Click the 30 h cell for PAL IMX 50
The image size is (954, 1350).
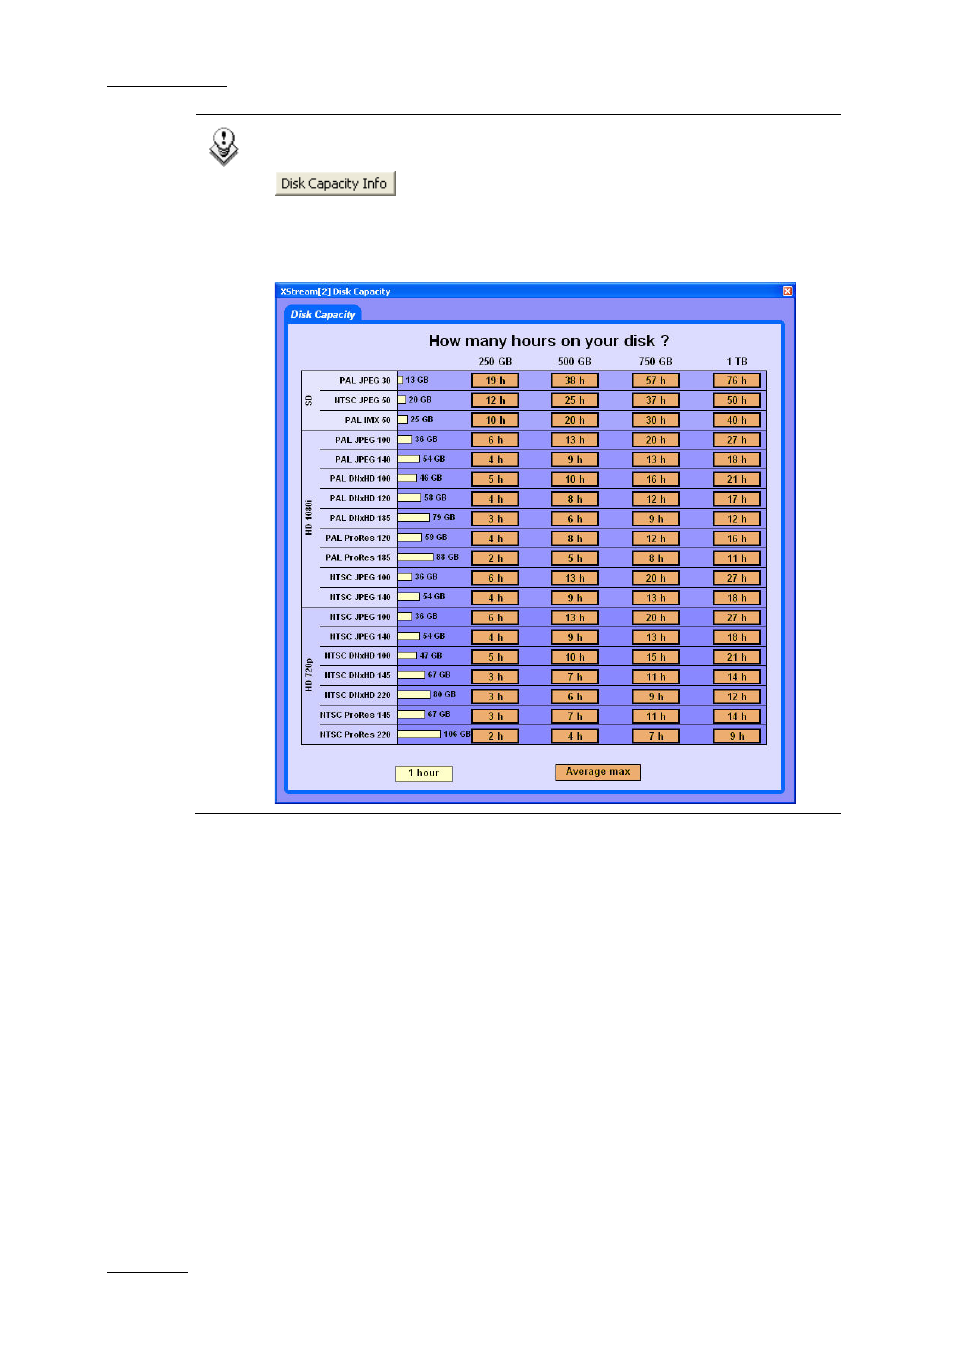pos(656,420)
